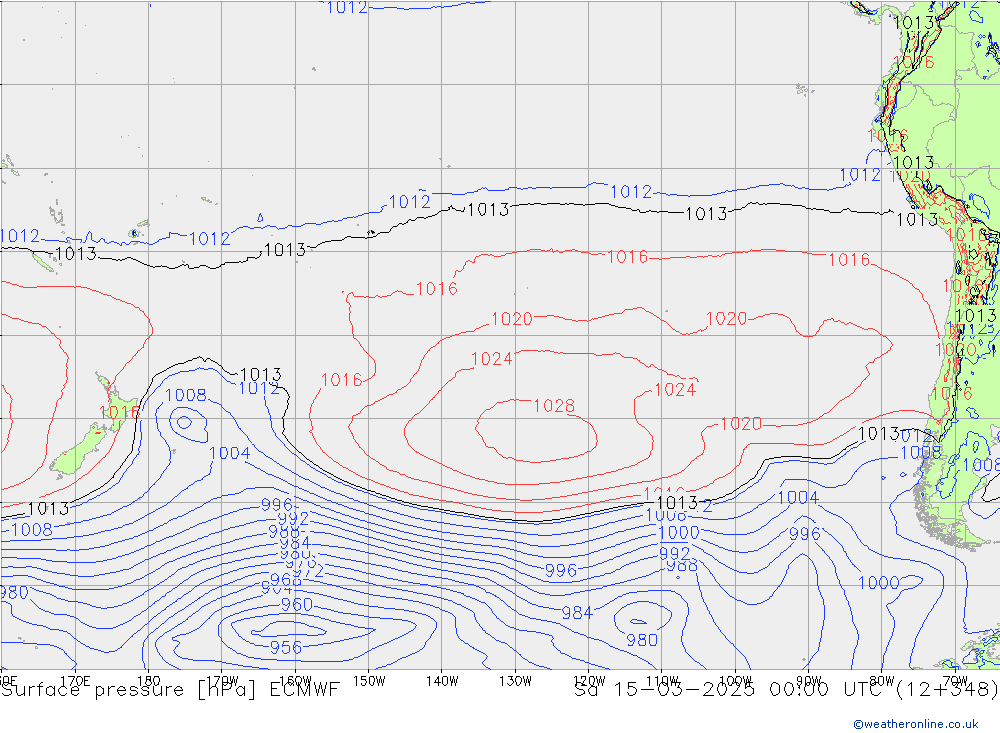The image size is (1000, 733).
Task: Click the 984 isobar label near 120W
Action: tap(577, 613)
